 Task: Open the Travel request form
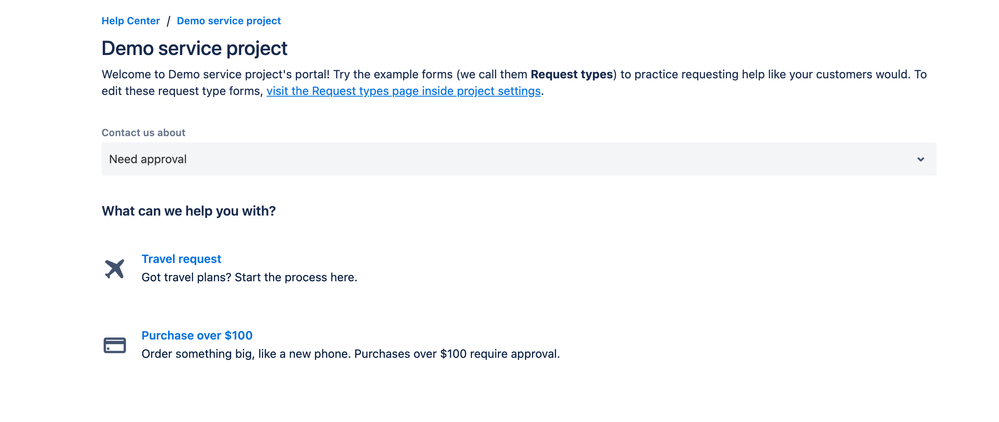(182, 259)
